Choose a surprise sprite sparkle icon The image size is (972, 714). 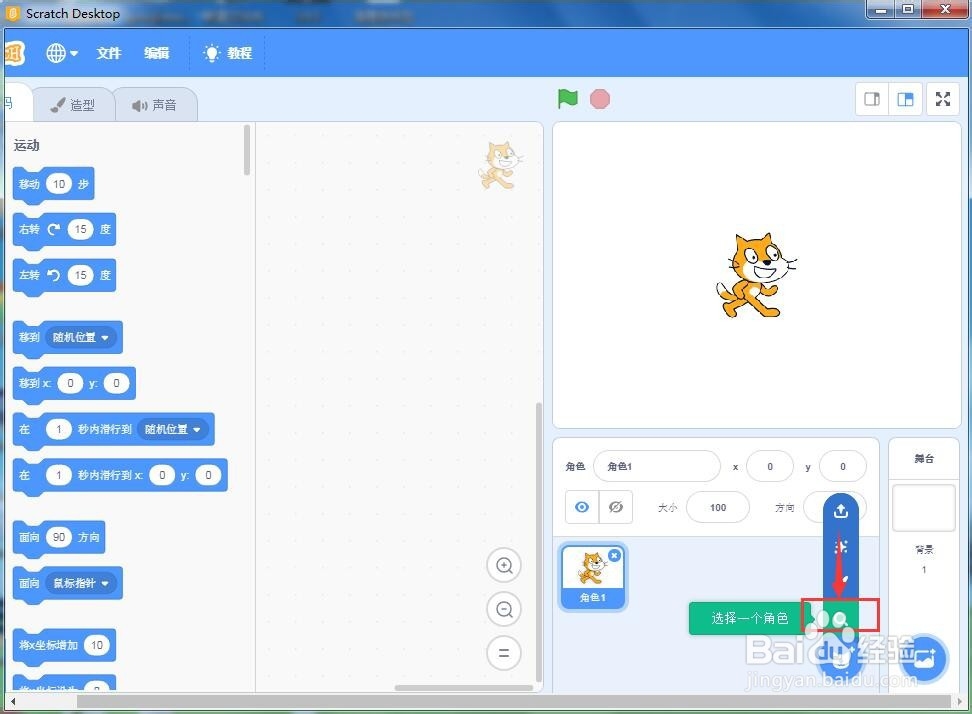click(x=841, y=547)
